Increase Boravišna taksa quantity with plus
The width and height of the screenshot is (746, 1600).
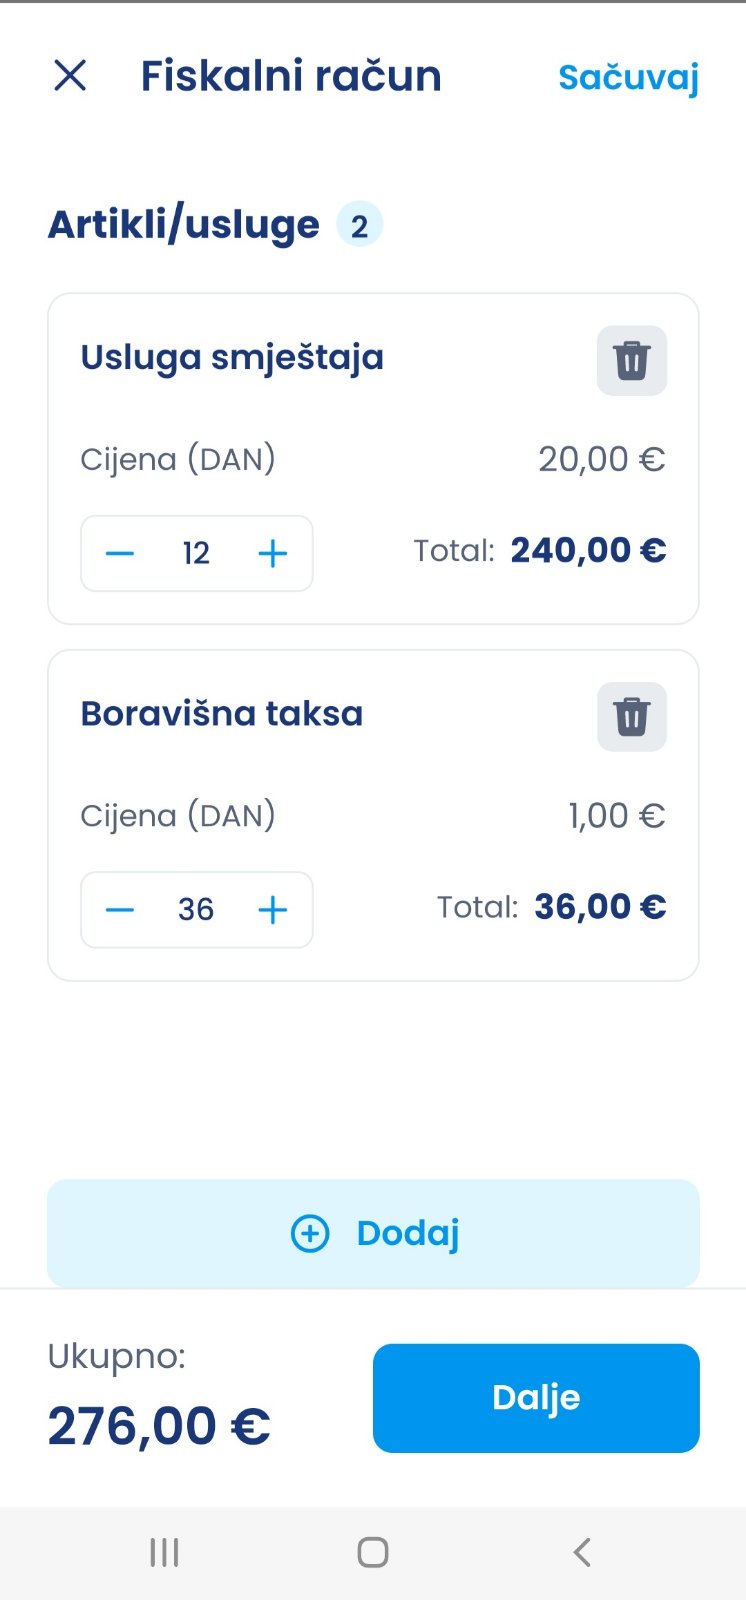(273, 910)
